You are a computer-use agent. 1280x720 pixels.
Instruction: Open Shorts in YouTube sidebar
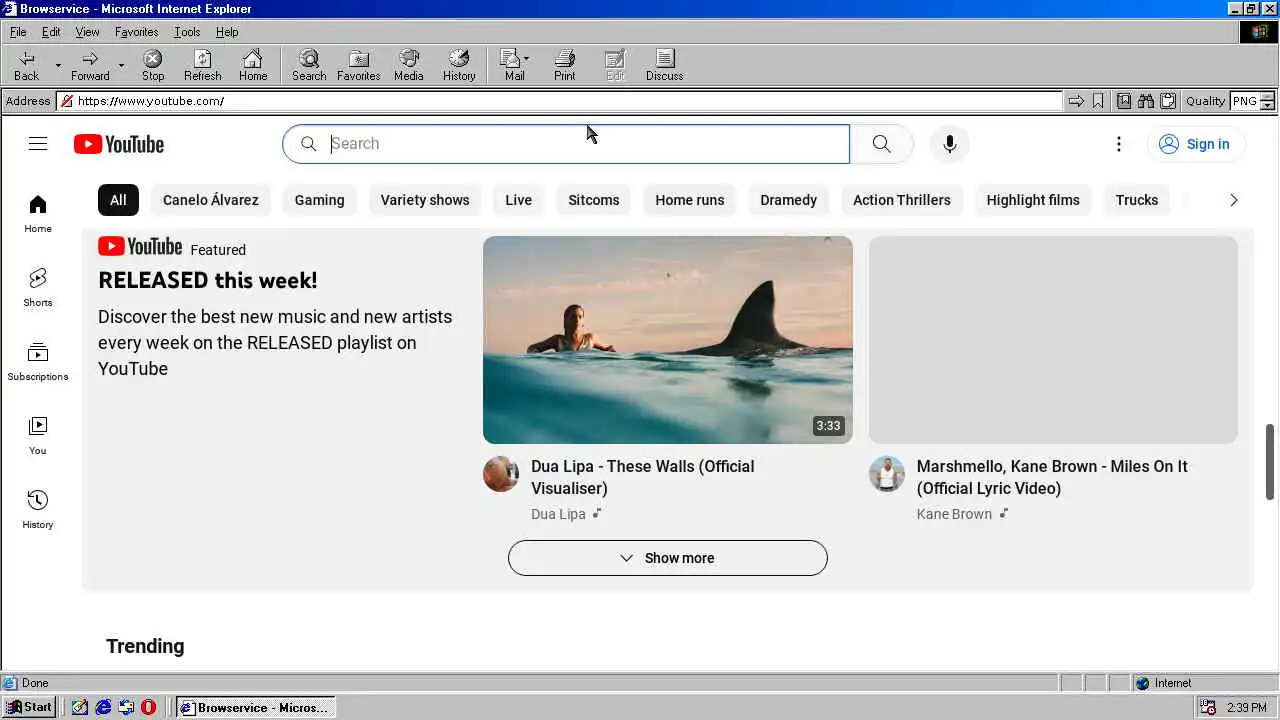point(38,288)
